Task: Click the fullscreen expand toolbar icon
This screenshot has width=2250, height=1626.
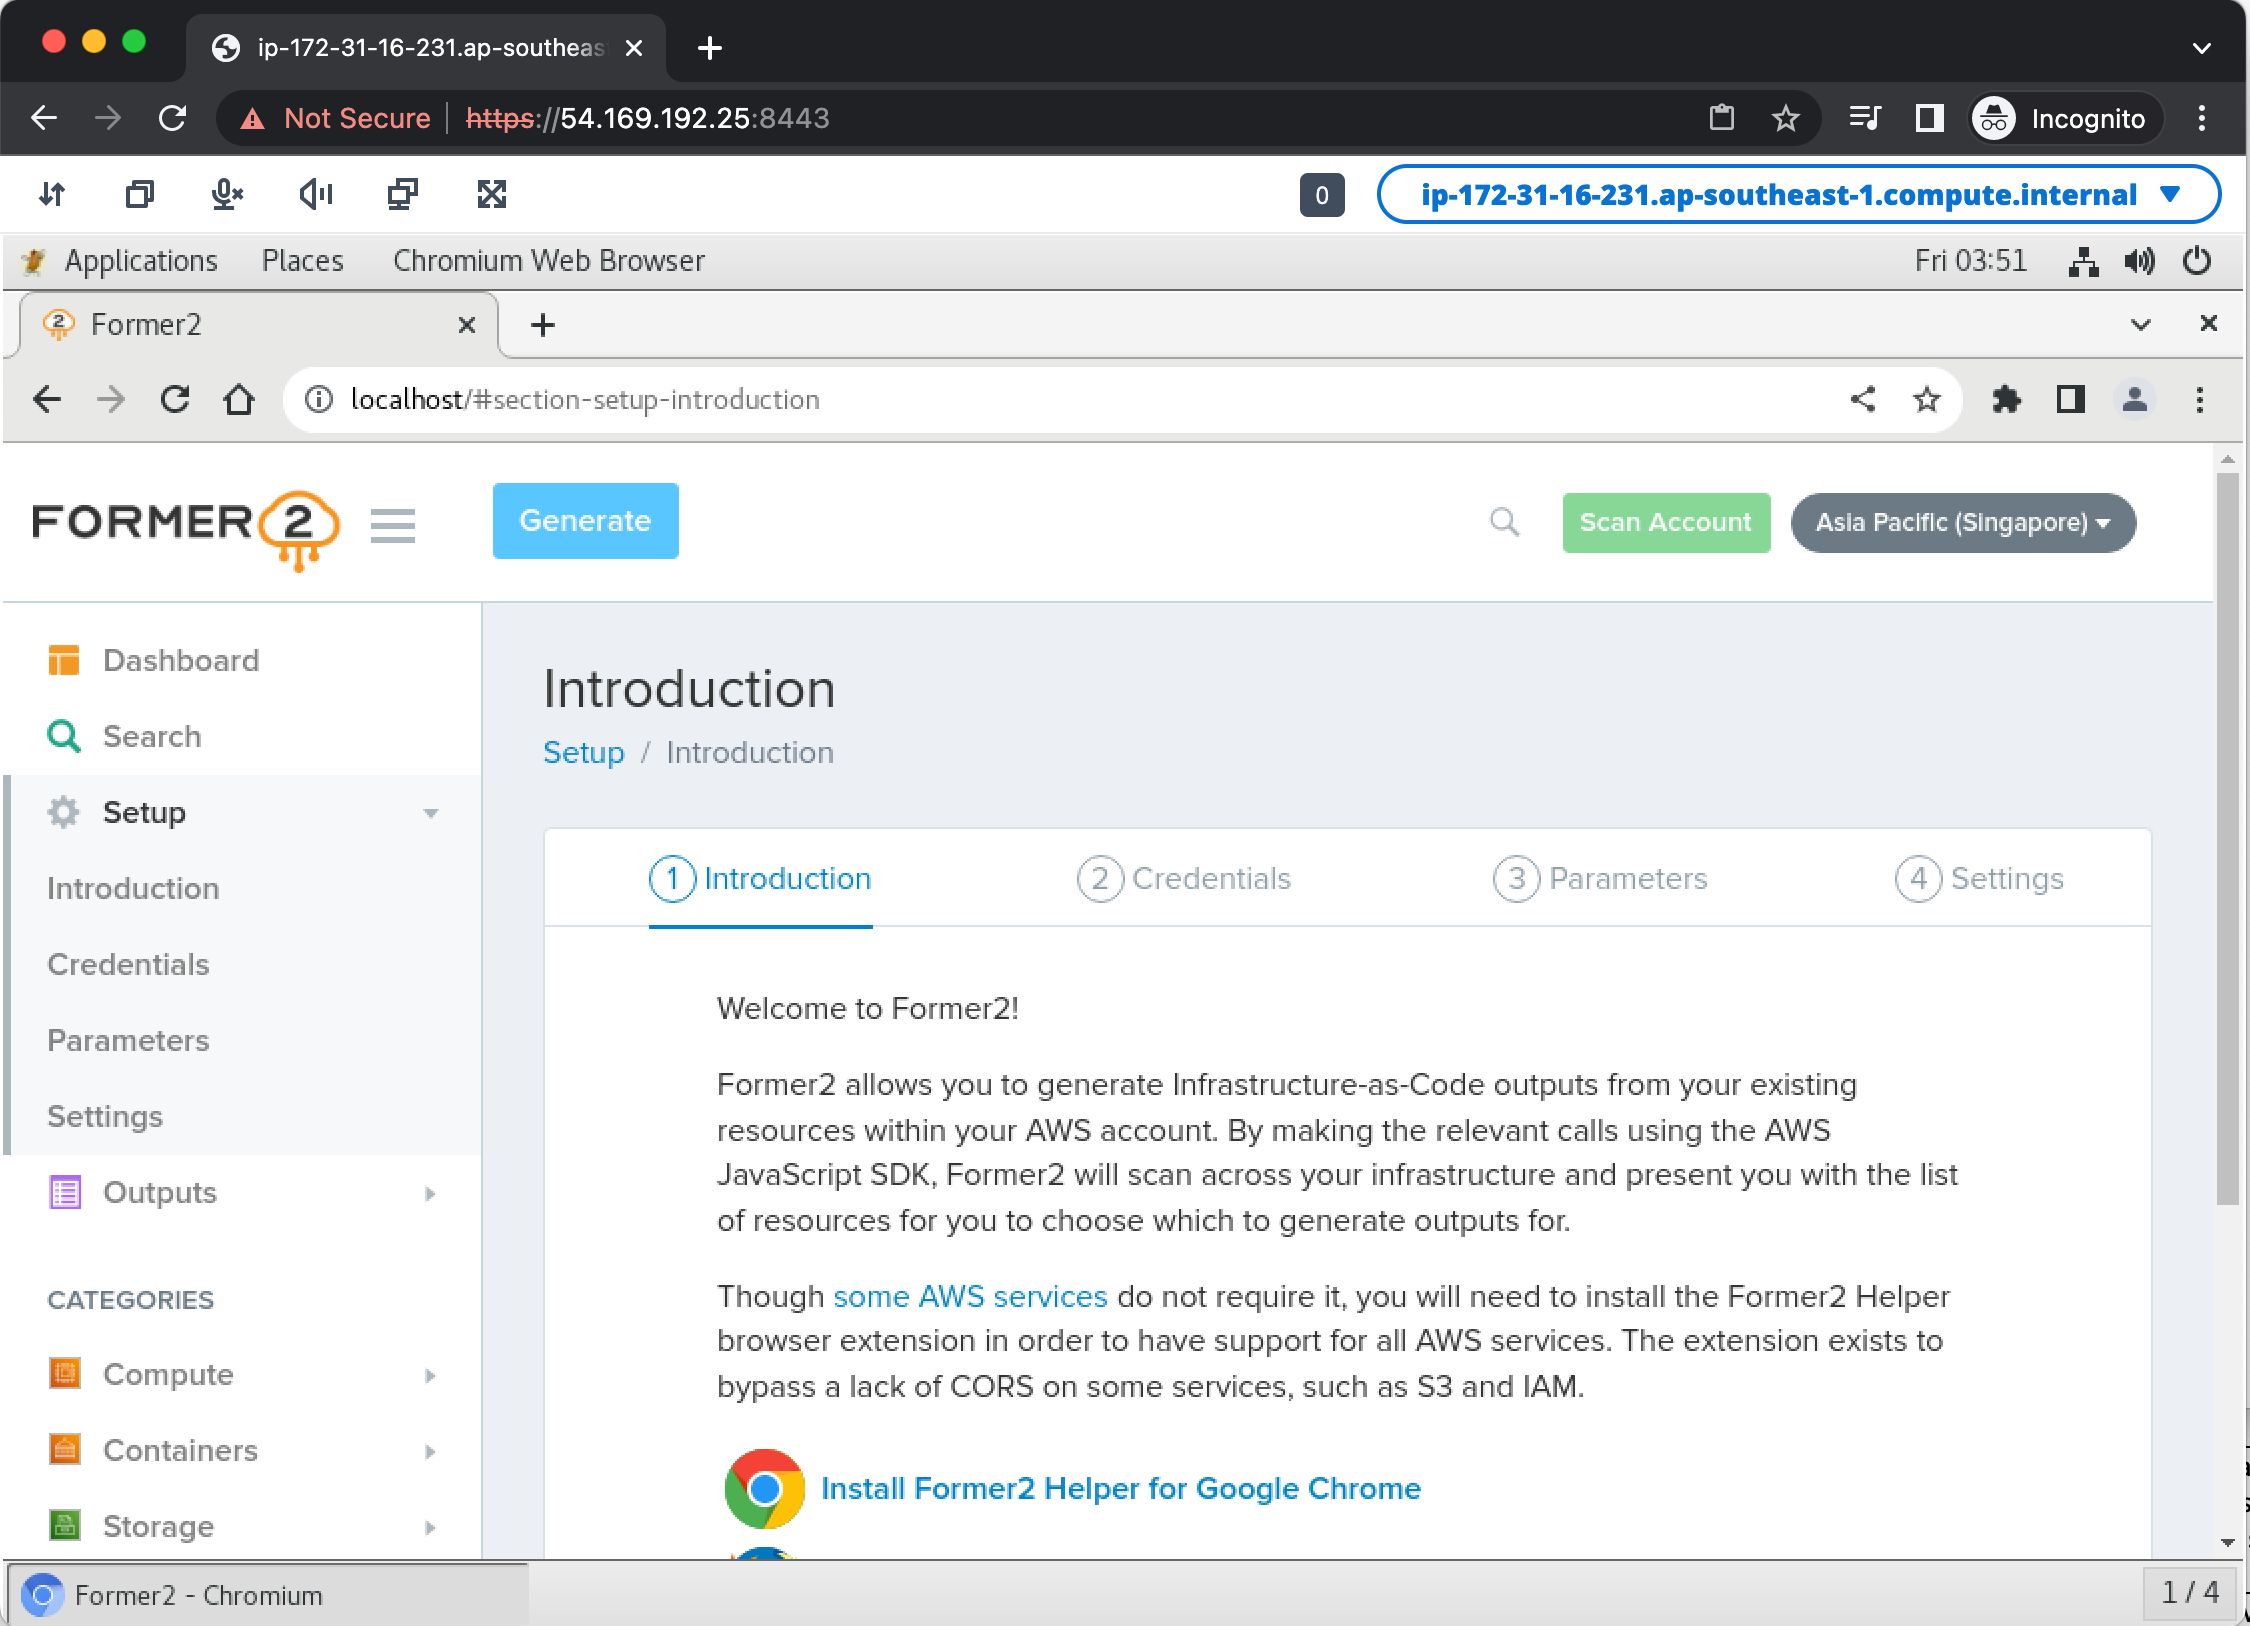Action: tap(492, 194)
